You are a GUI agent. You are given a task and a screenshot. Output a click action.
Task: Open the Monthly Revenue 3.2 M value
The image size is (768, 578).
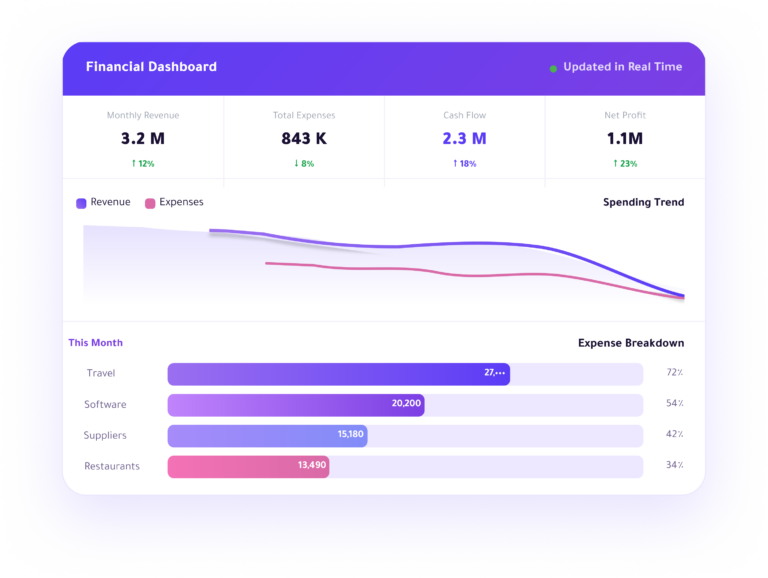click(x=143, y=139)
